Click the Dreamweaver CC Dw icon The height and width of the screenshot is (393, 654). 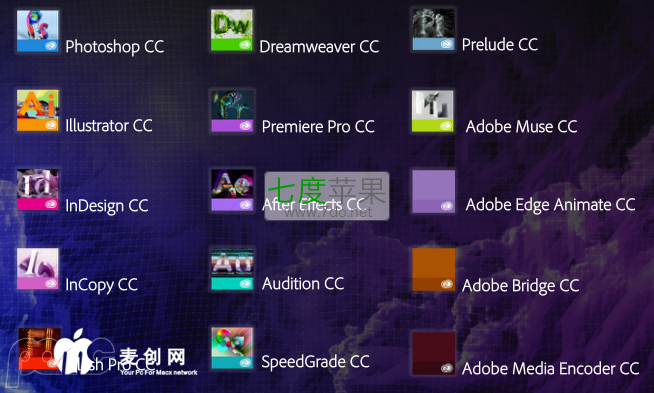click(x=232, y=30)
